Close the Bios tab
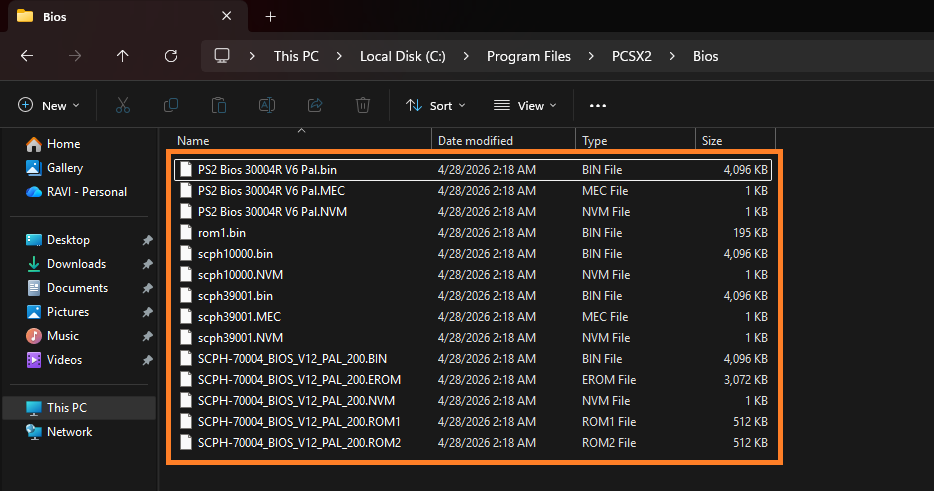Viewport: 934px width, 491px height. coord(226,16)
